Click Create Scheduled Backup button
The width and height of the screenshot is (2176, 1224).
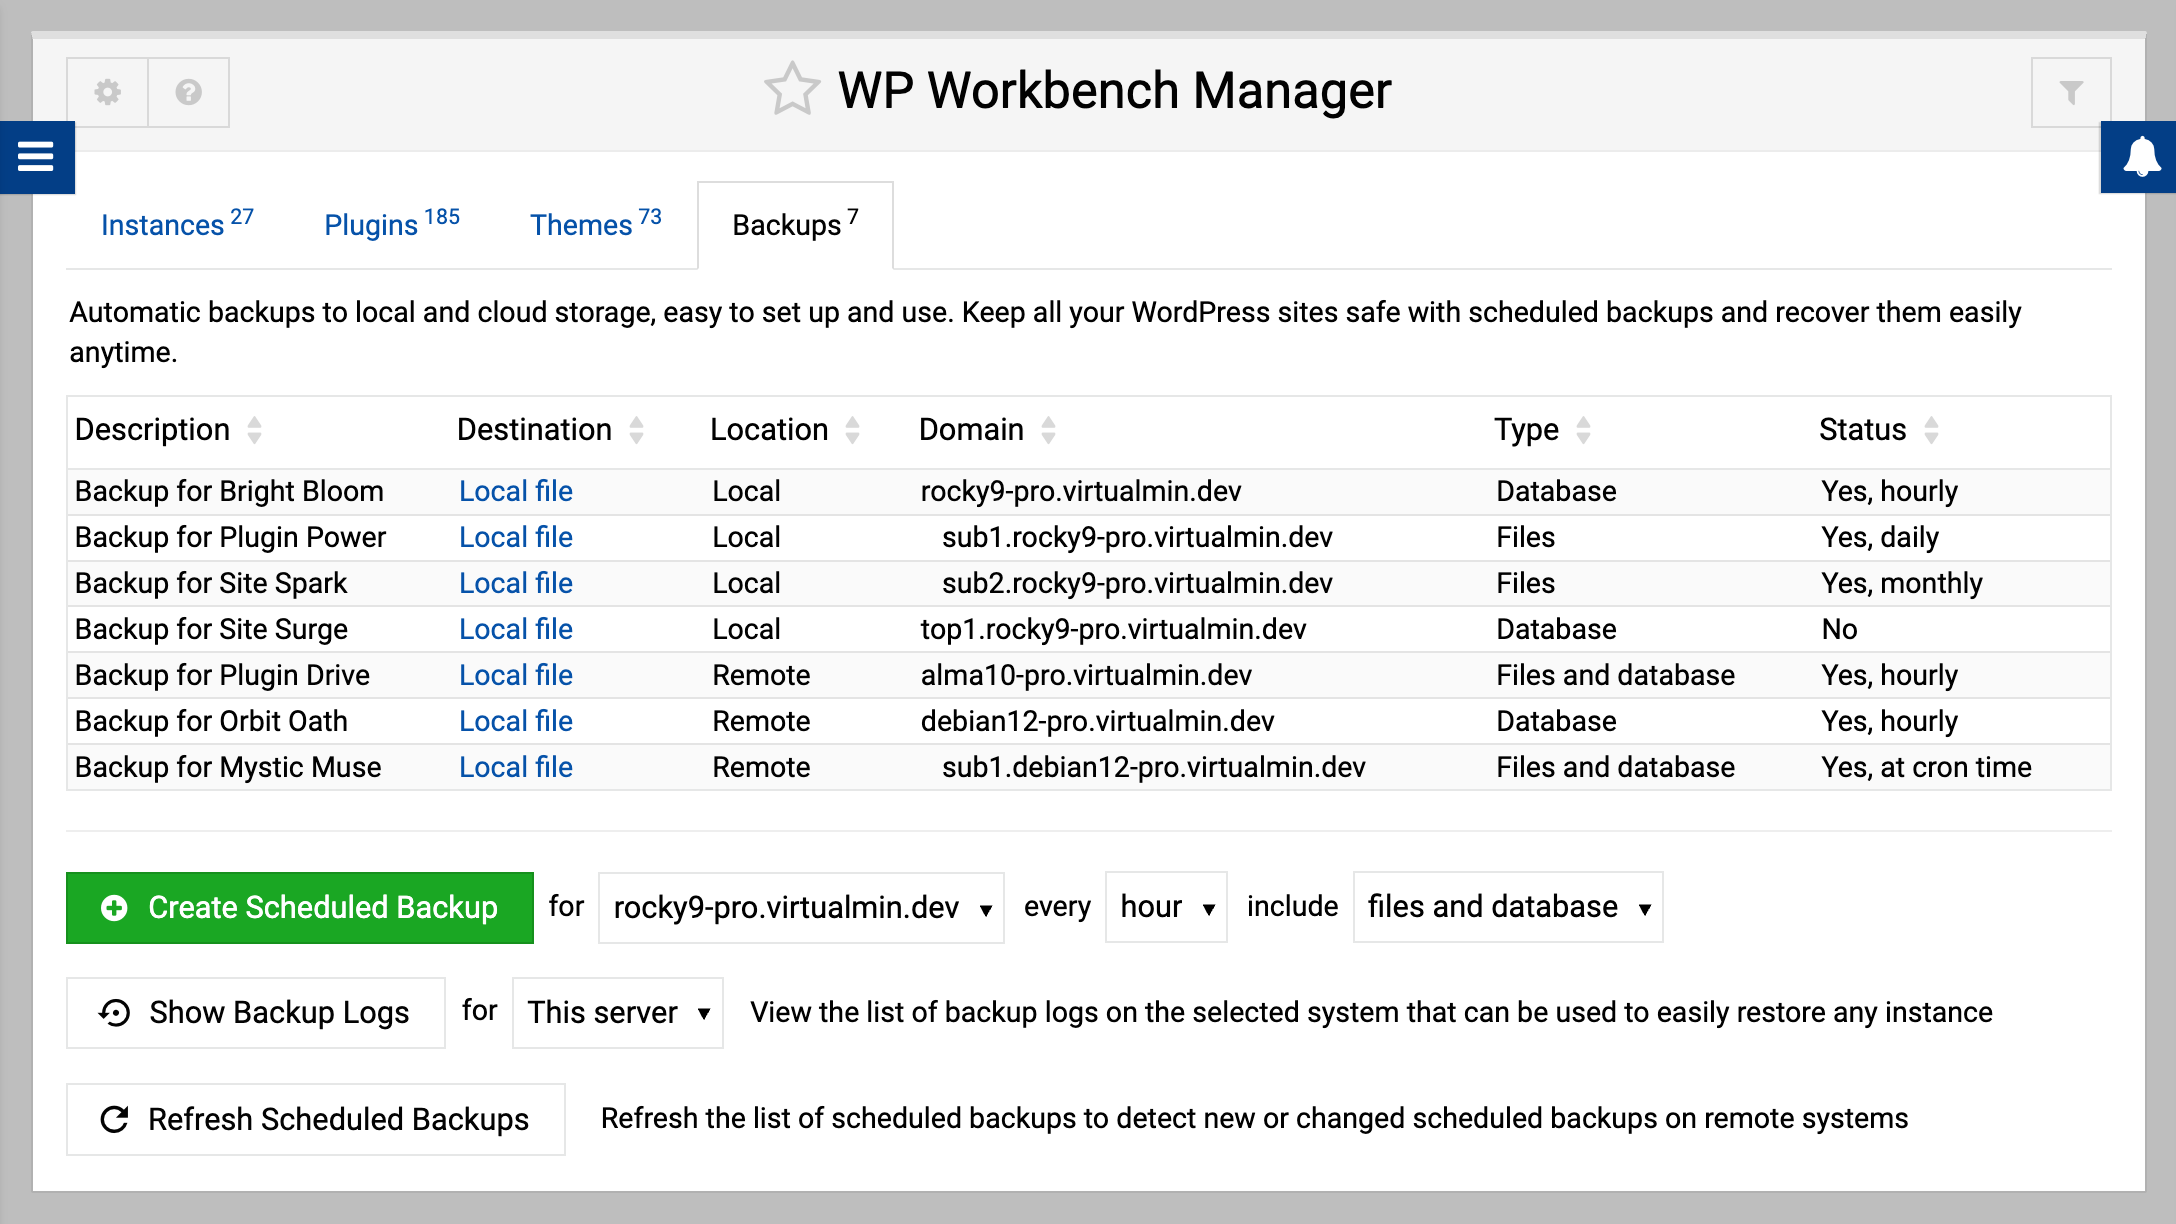pyautogui.click(x=300, y=907)
